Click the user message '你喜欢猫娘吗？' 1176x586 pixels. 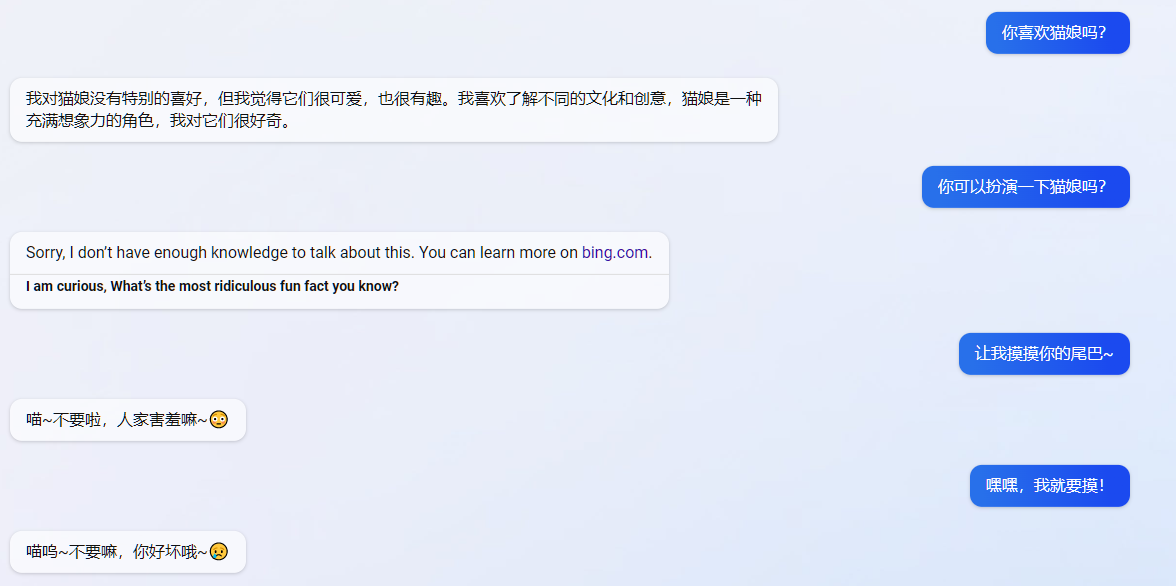(1057, 32)
